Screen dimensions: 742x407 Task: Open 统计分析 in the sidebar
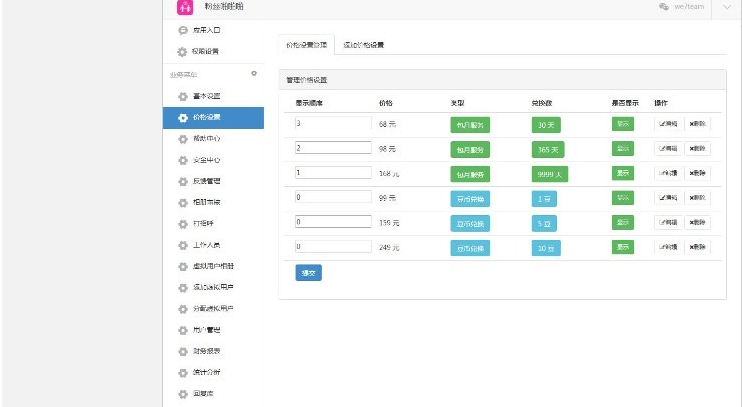(x=205, y=372)
